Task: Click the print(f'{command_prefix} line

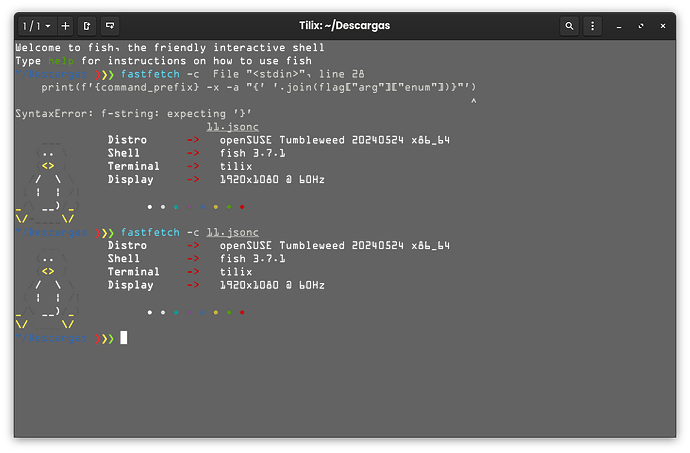Action: coord(259,87)
